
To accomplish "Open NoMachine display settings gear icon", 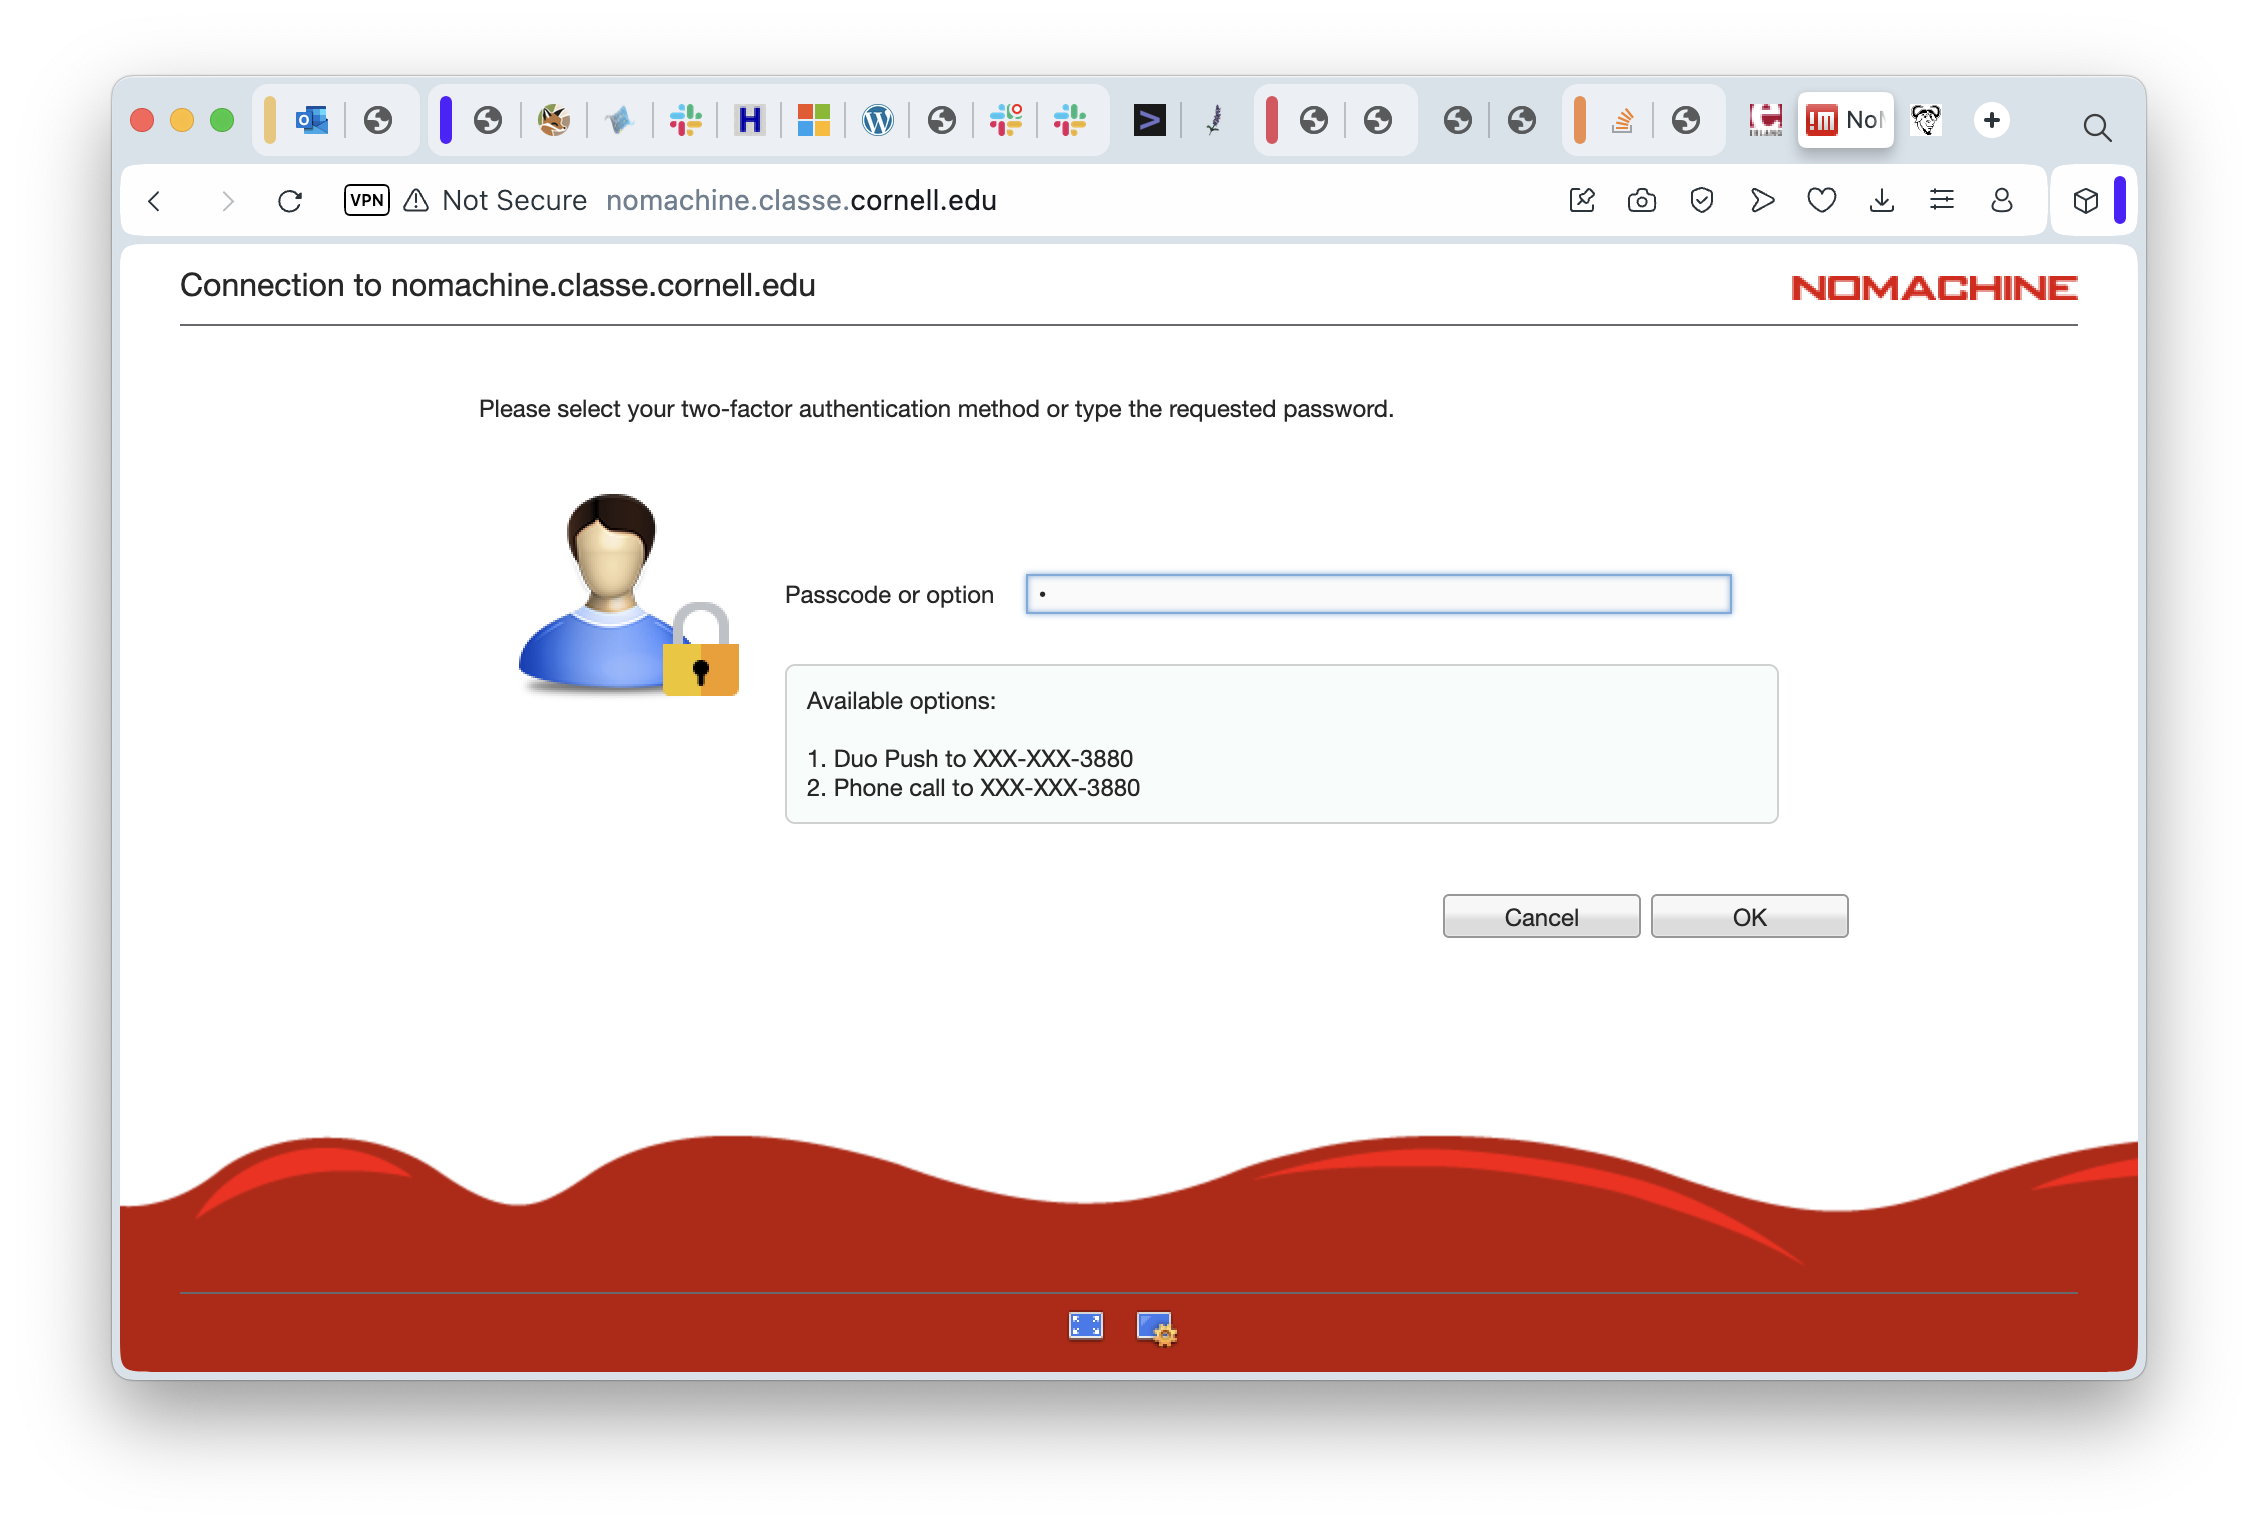I will [x=1157, y=1328].
